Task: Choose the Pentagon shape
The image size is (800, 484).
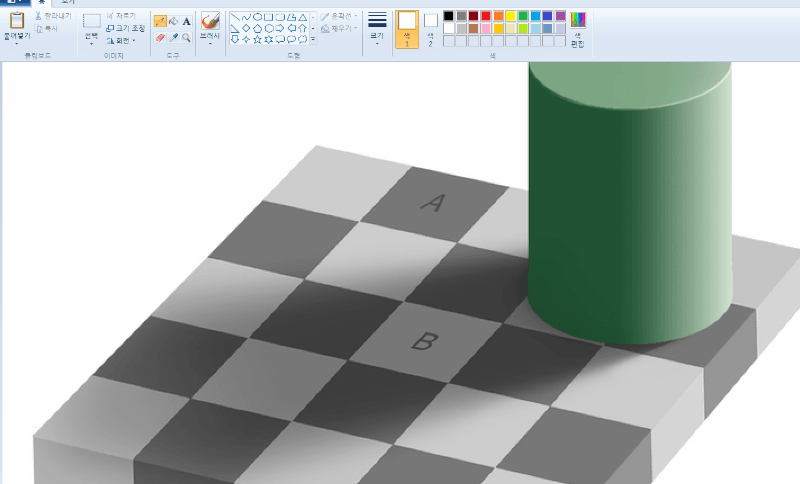Action: click(258, 28)
